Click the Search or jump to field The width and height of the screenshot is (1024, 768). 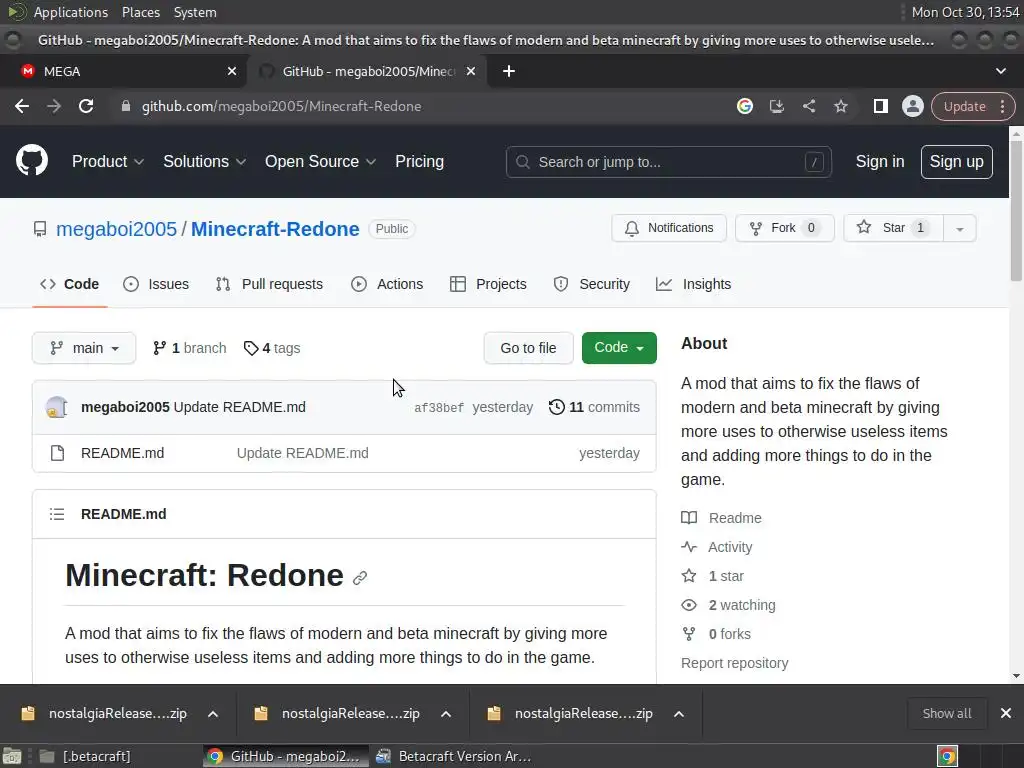tap(669, 162)
